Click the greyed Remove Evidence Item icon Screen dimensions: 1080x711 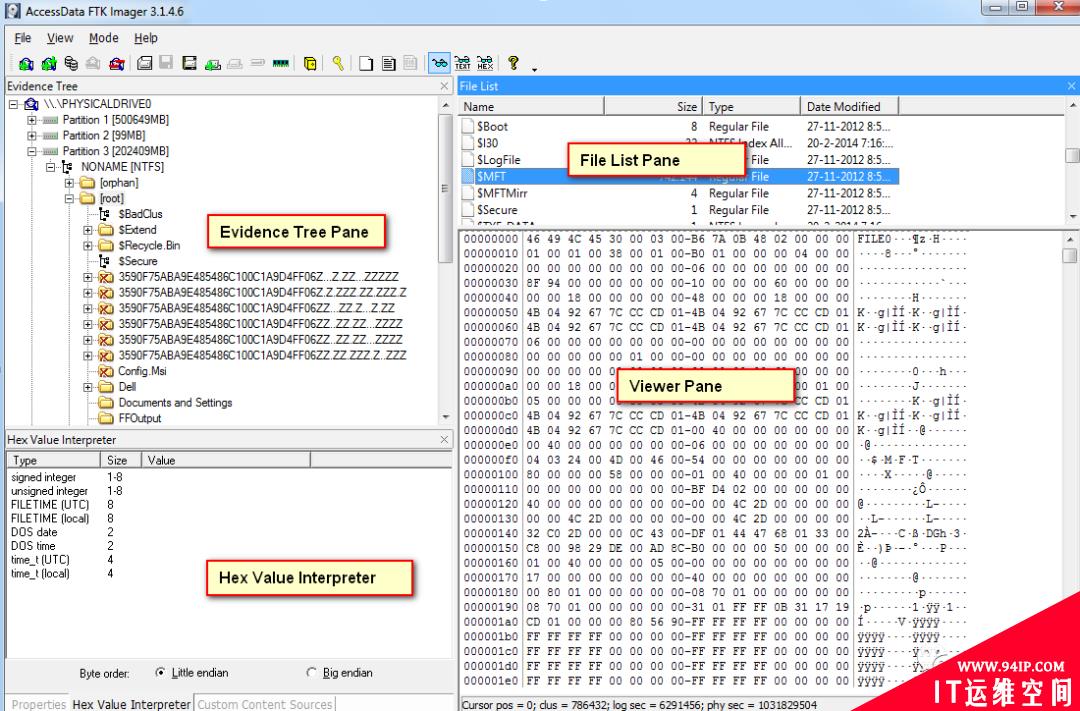(93, 63)
